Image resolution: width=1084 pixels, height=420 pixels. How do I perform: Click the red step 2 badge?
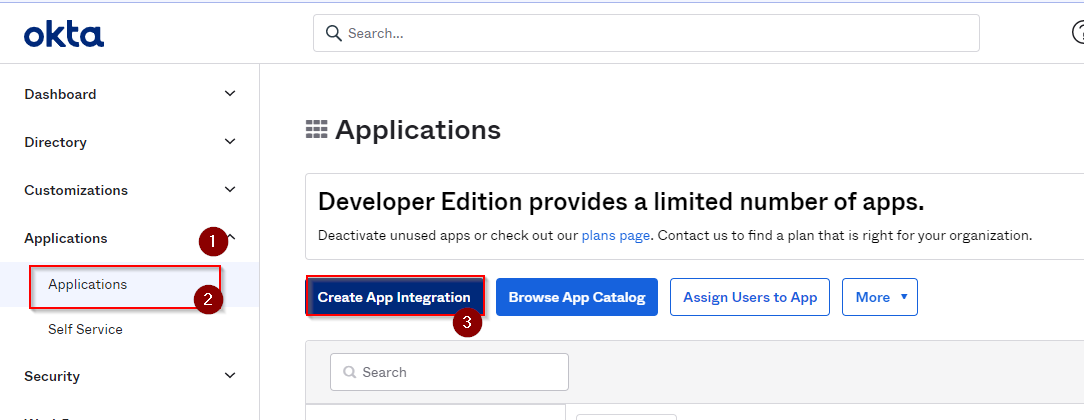pyautogui.click(x=208, y=299)
